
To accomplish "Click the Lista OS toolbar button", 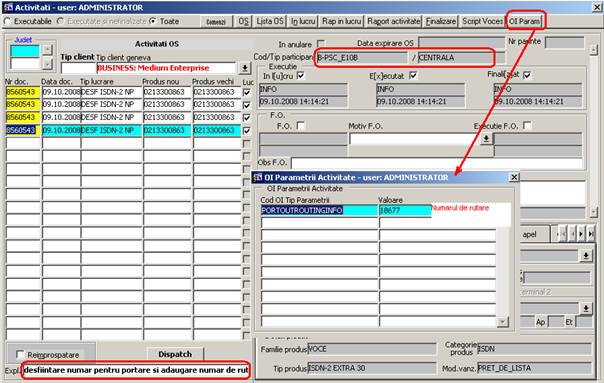I will (270, 21).
